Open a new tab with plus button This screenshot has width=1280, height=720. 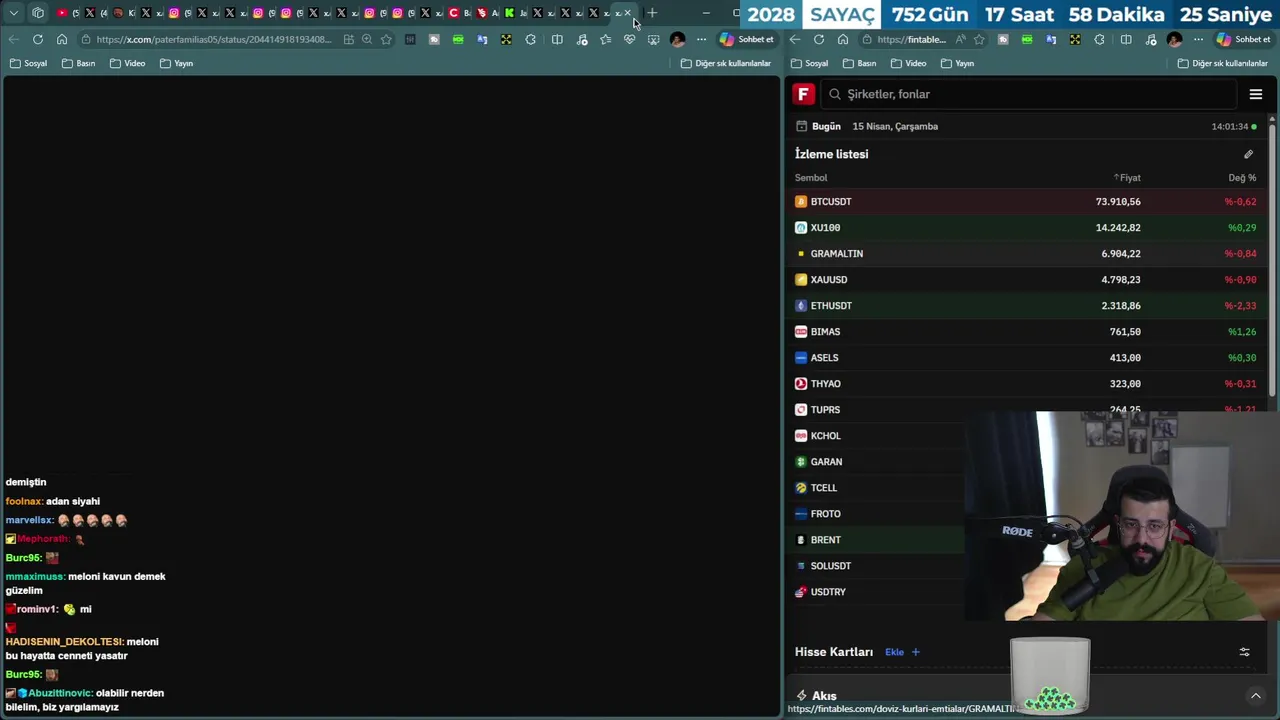(x=652, y=13)
